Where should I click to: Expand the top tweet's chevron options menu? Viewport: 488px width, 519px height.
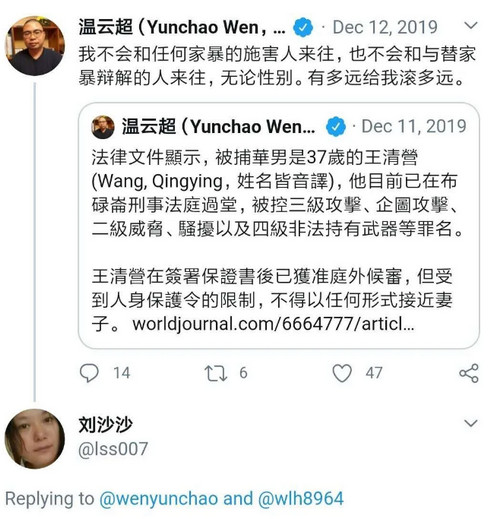coord(471,25)
